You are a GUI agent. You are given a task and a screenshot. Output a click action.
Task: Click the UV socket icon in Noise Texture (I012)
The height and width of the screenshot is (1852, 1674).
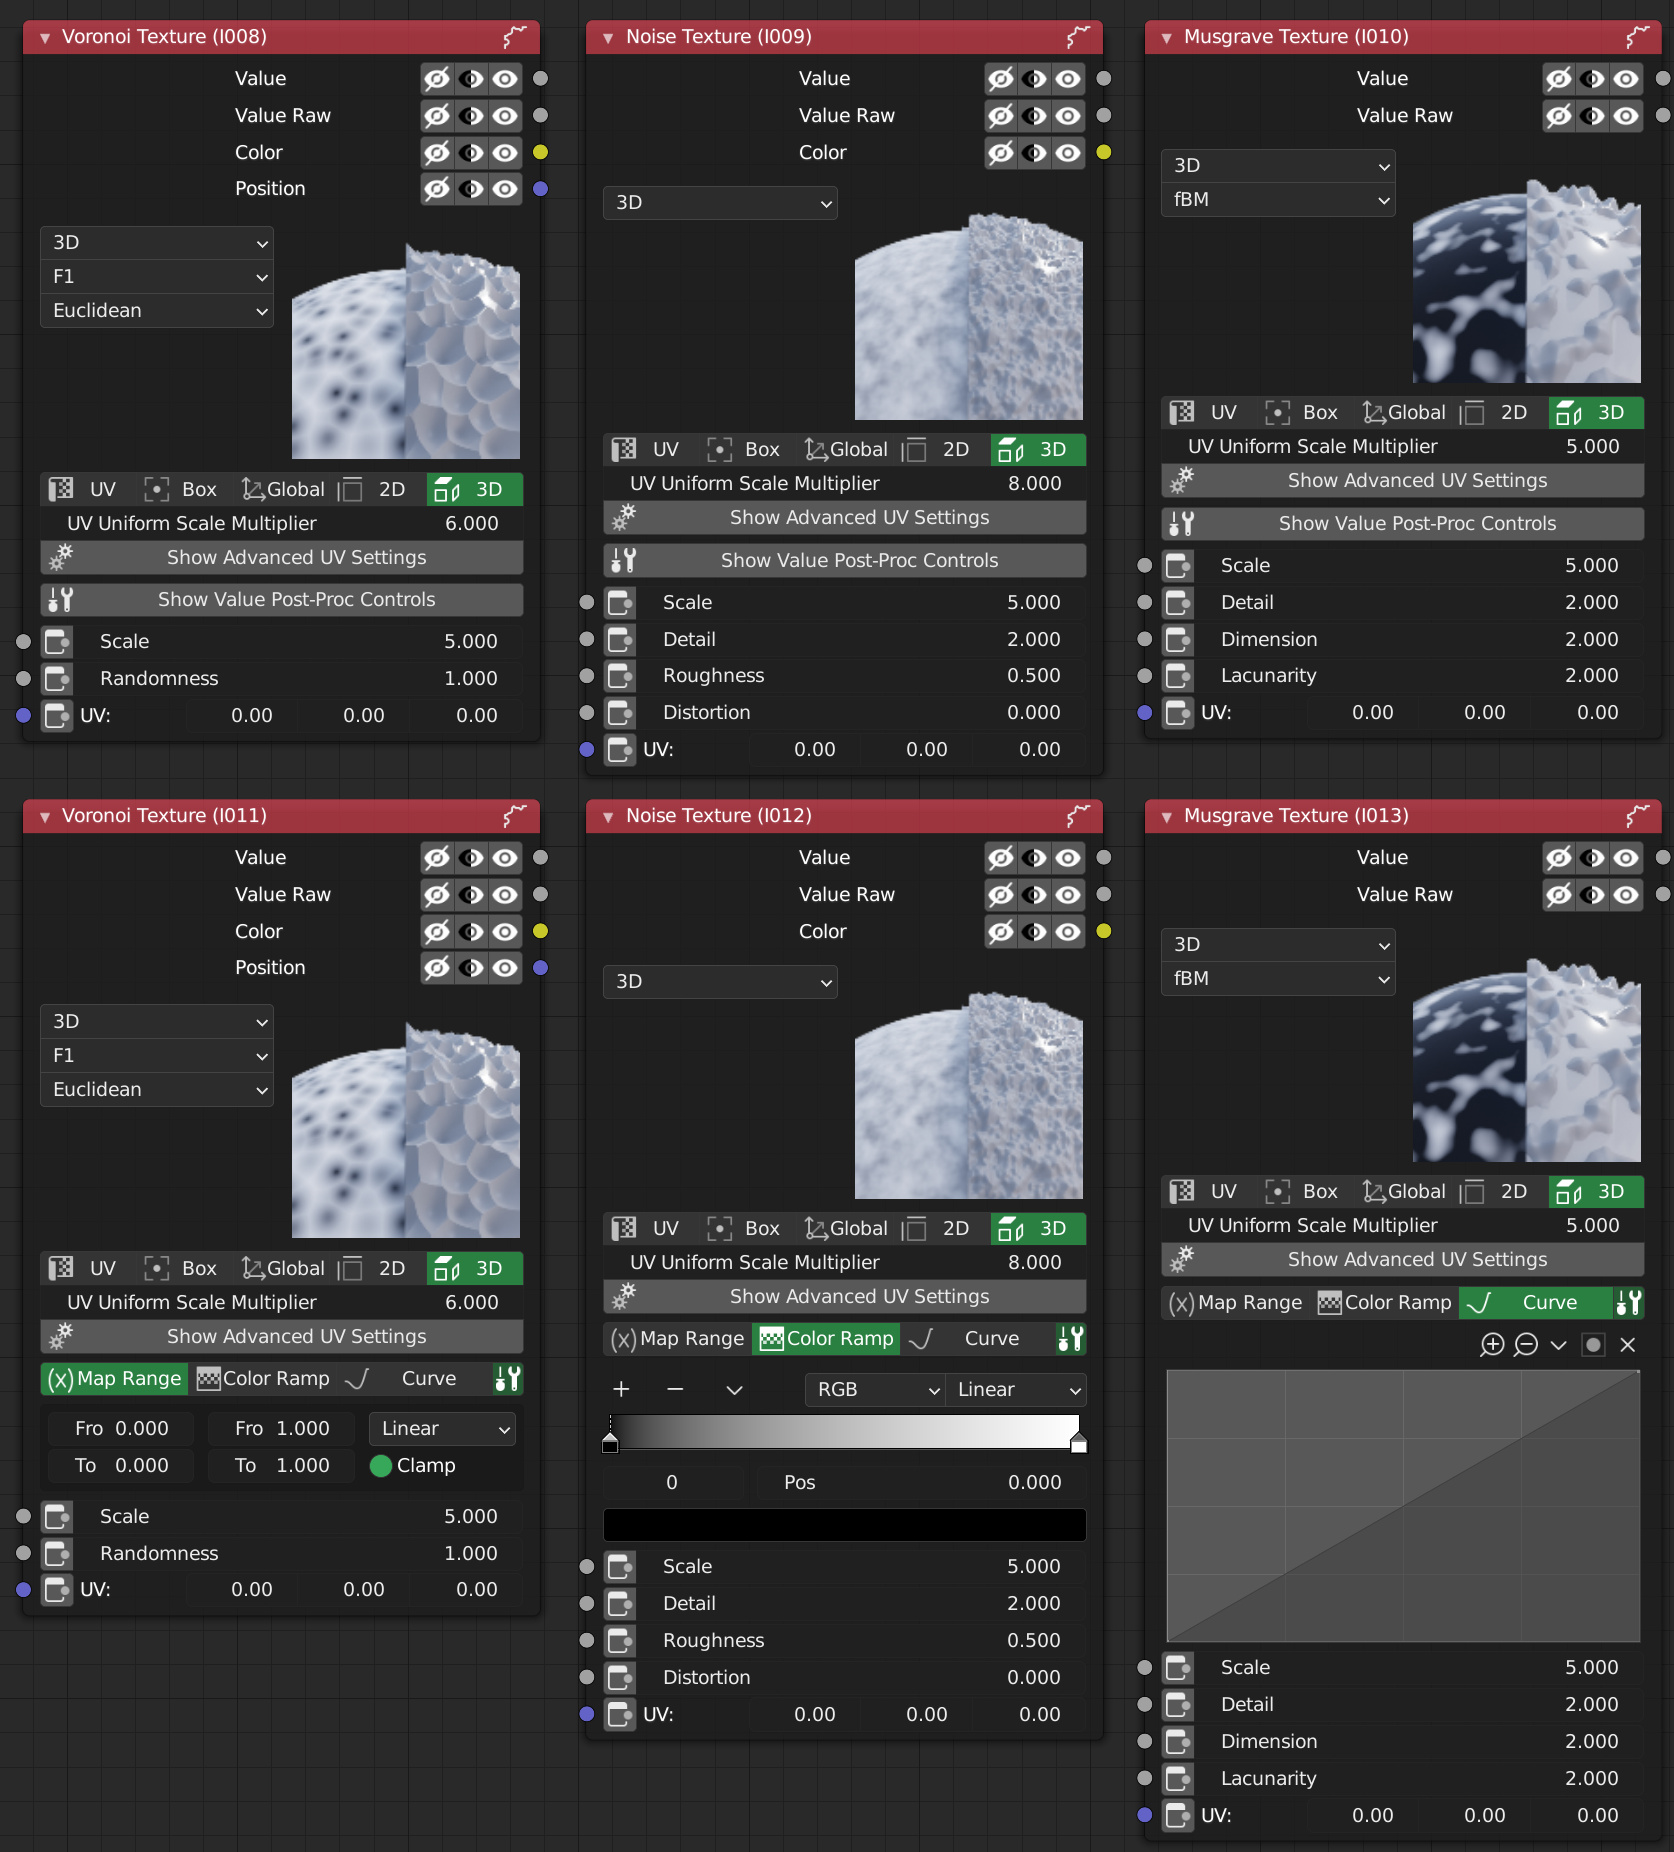click(x=621, y=1714)
